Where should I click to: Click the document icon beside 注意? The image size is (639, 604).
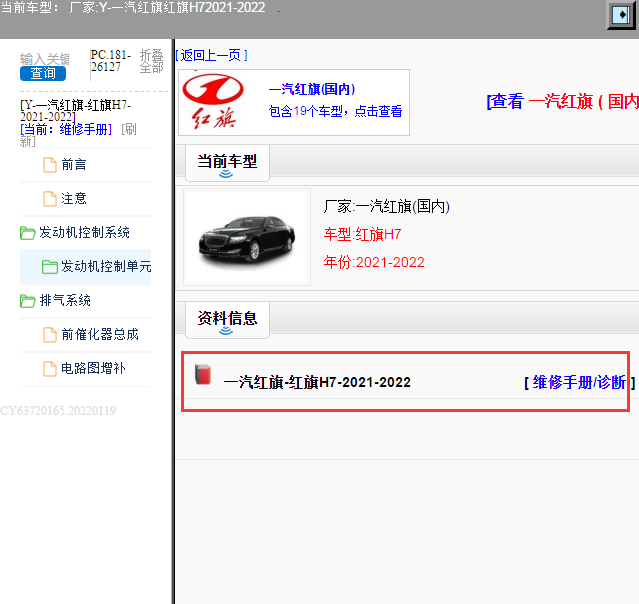(50, 199)
